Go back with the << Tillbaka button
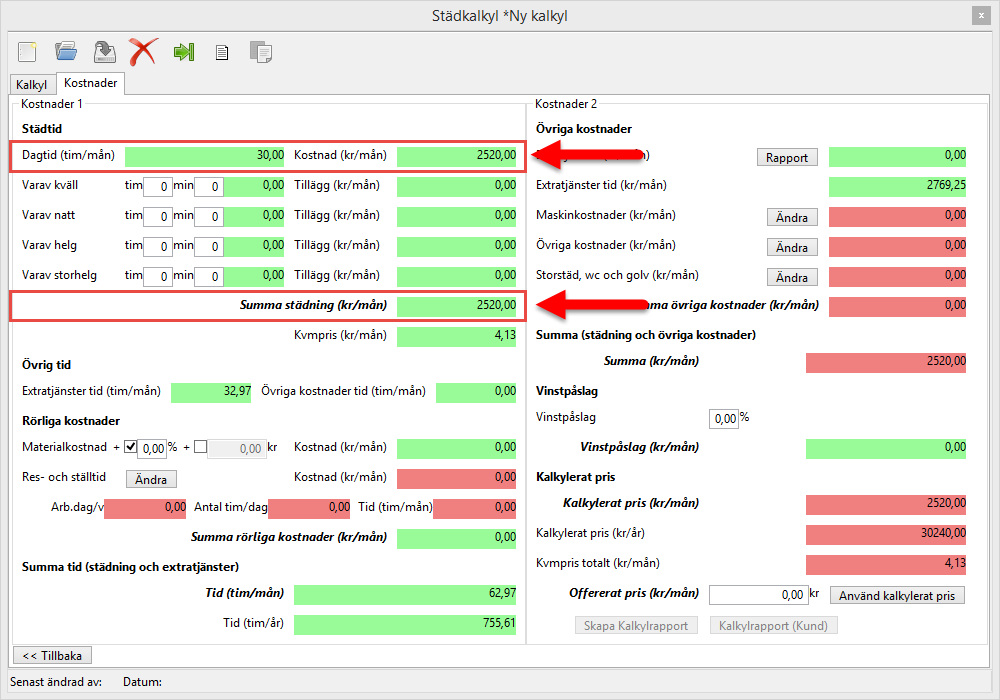The height and width of the screenshot is (700, 1000). tap(51, 655)
